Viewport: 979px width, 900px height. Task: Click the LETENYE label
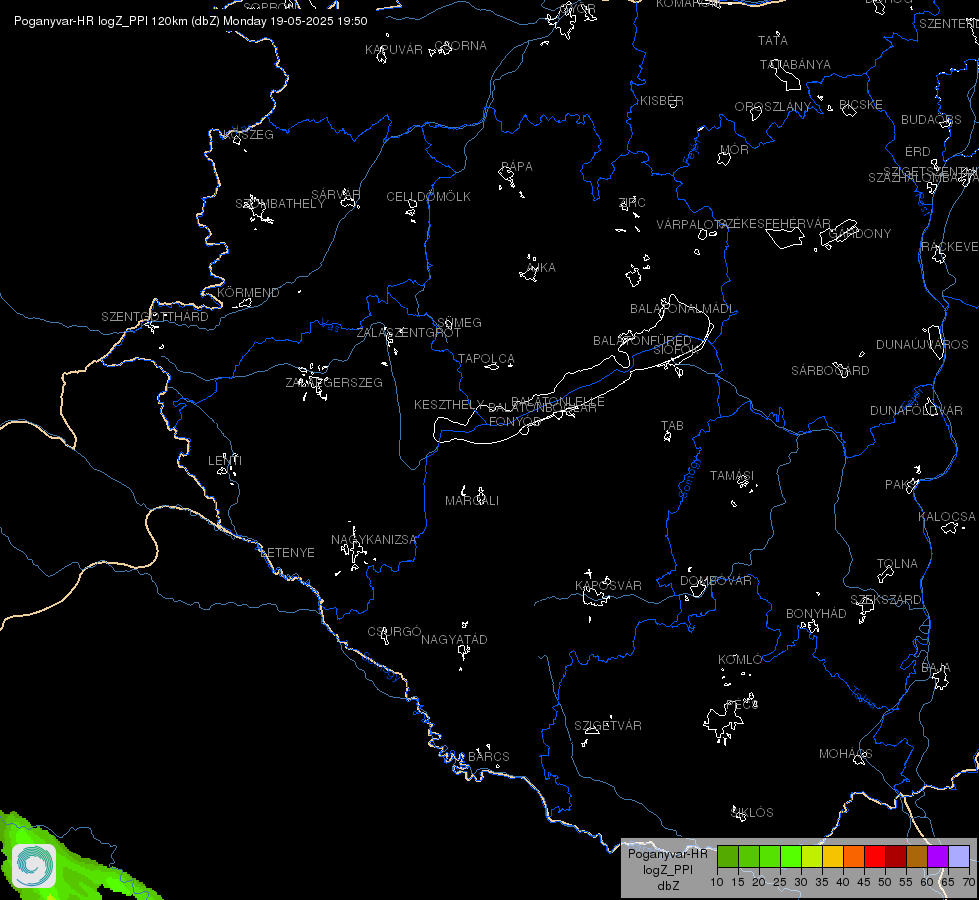click(287, 553)
